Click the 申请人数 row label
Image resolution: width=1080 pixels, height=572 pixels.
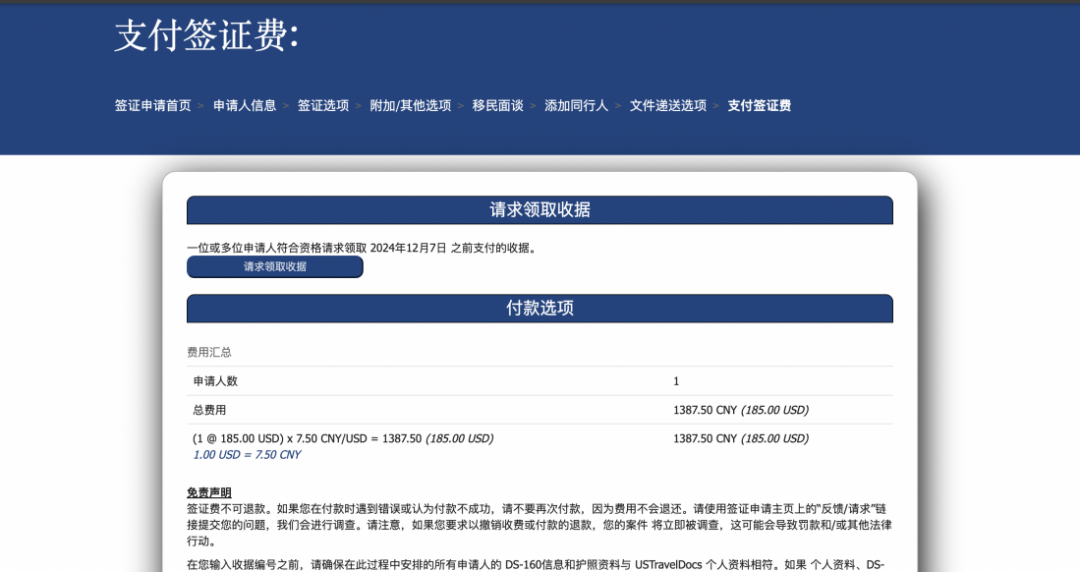coord(215,381)
